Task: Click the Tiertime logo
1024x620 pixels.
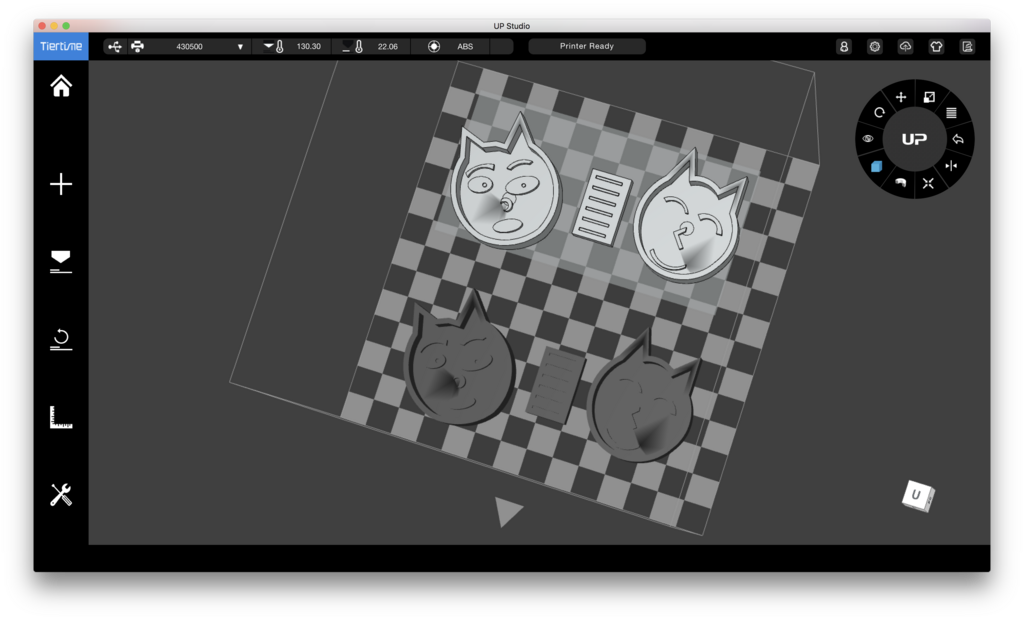Action: click(61, 46)
